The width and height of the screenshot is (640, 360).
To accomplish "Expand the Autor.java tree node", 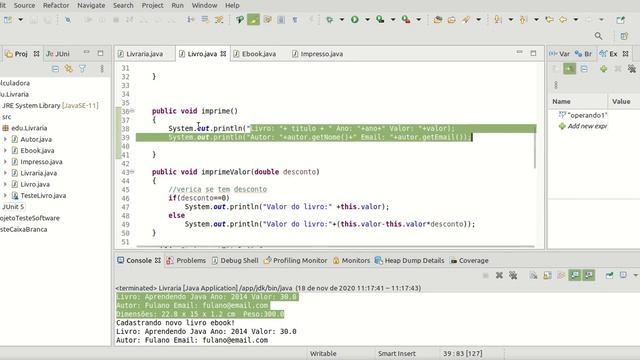I will (x=5, y=139).
